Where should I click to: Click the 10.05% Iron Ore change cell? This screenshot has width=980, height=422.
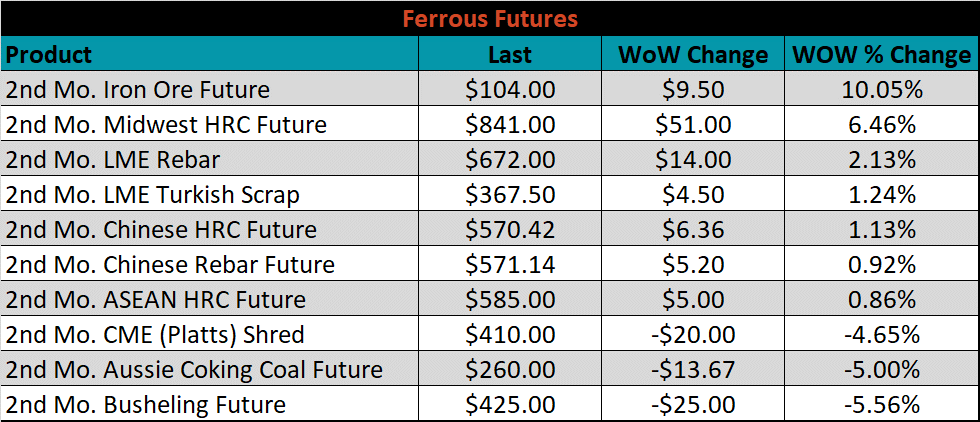point(882,88)
